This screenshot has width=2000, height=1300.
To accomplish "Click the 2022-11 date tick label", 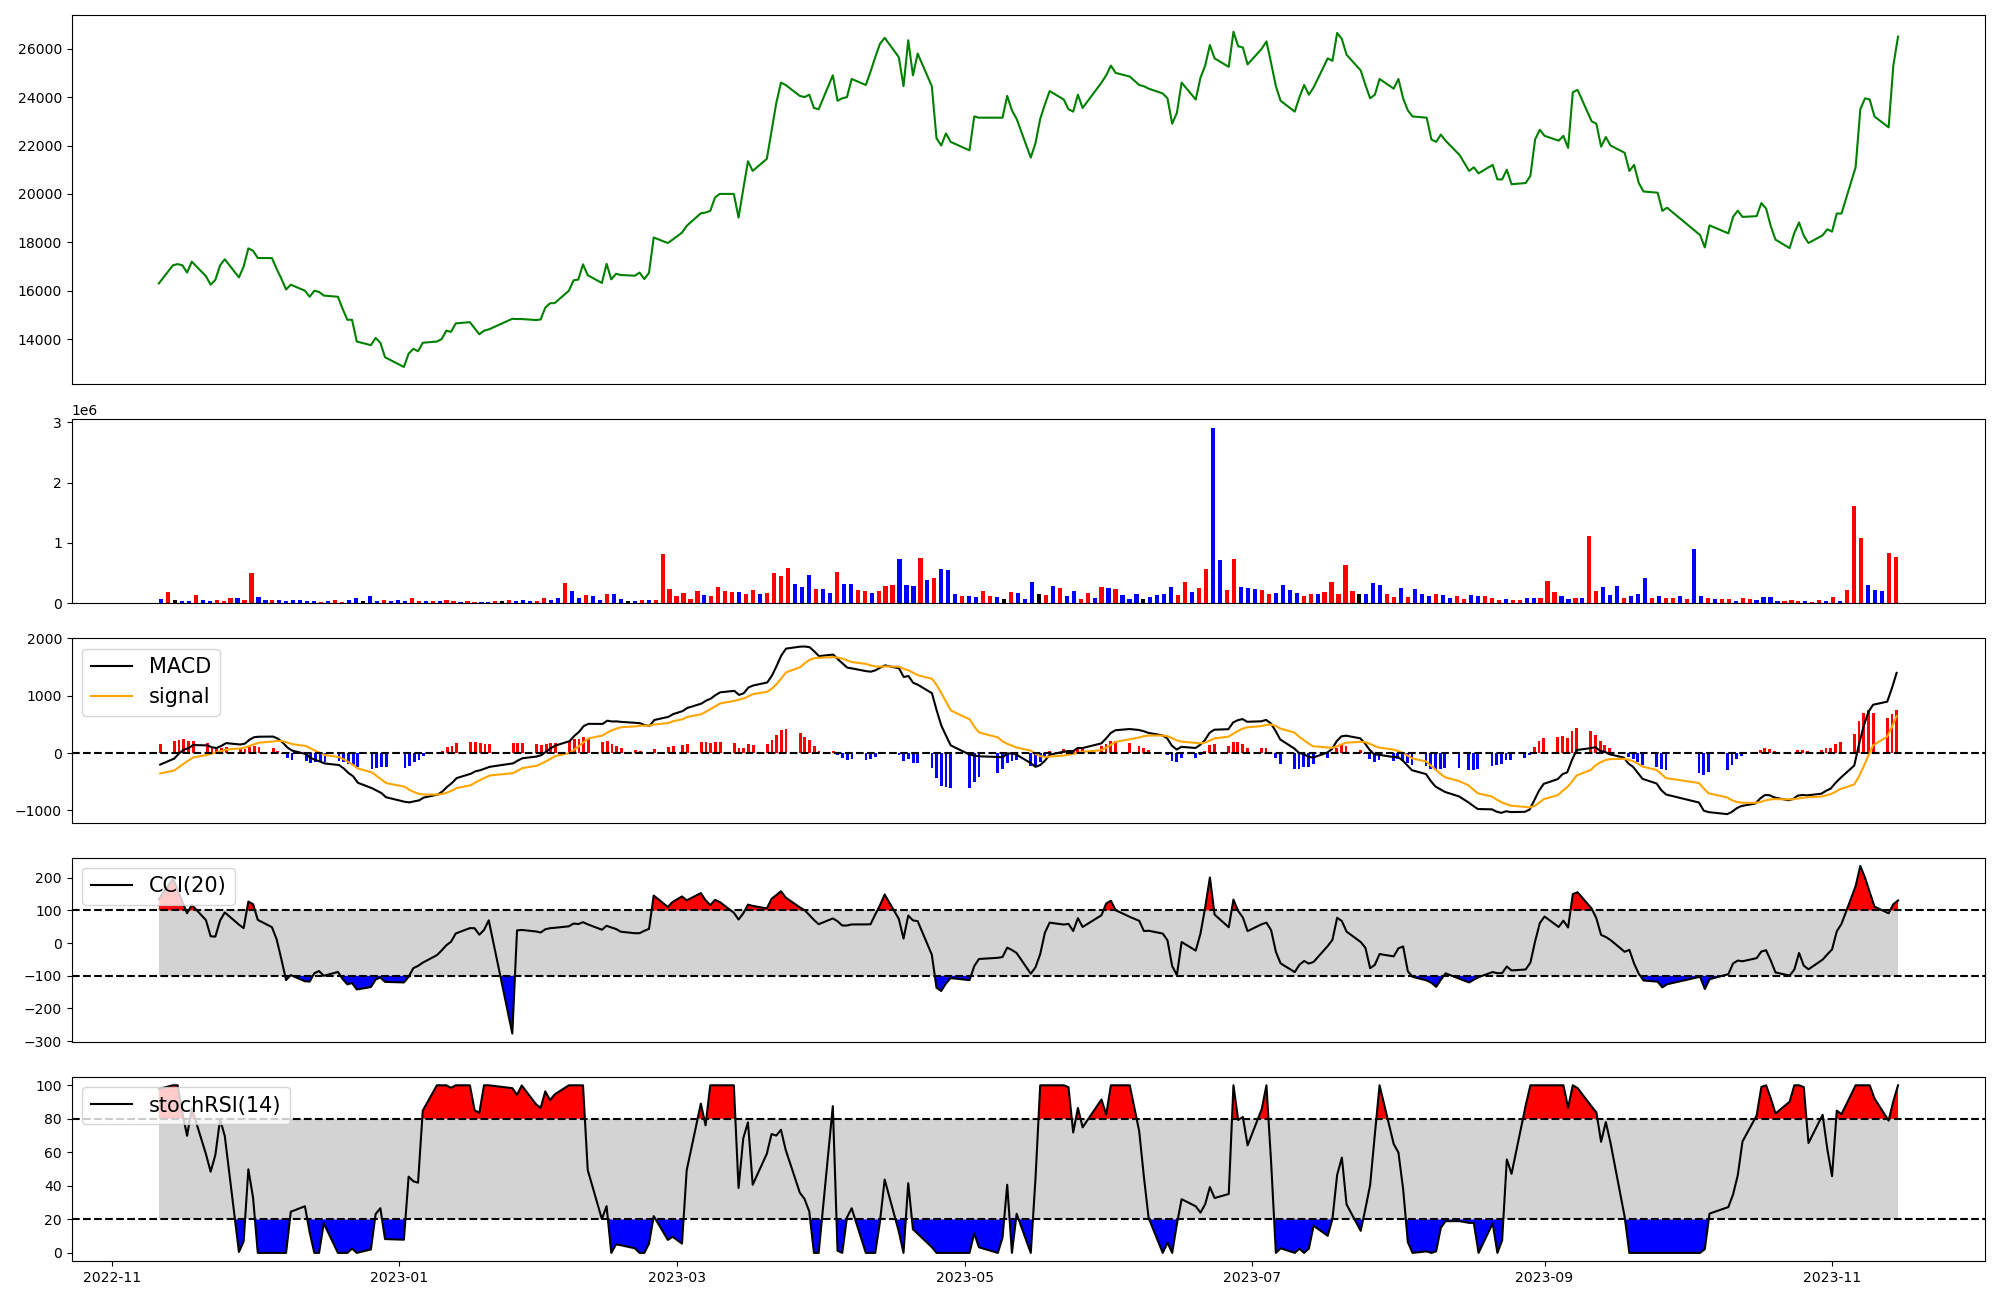I will 112,1277.
